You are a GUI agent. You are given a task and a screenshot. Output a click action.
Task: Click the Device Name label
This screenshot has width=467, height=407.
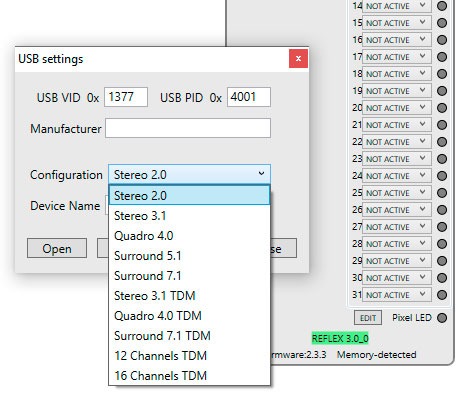point(65,206)
